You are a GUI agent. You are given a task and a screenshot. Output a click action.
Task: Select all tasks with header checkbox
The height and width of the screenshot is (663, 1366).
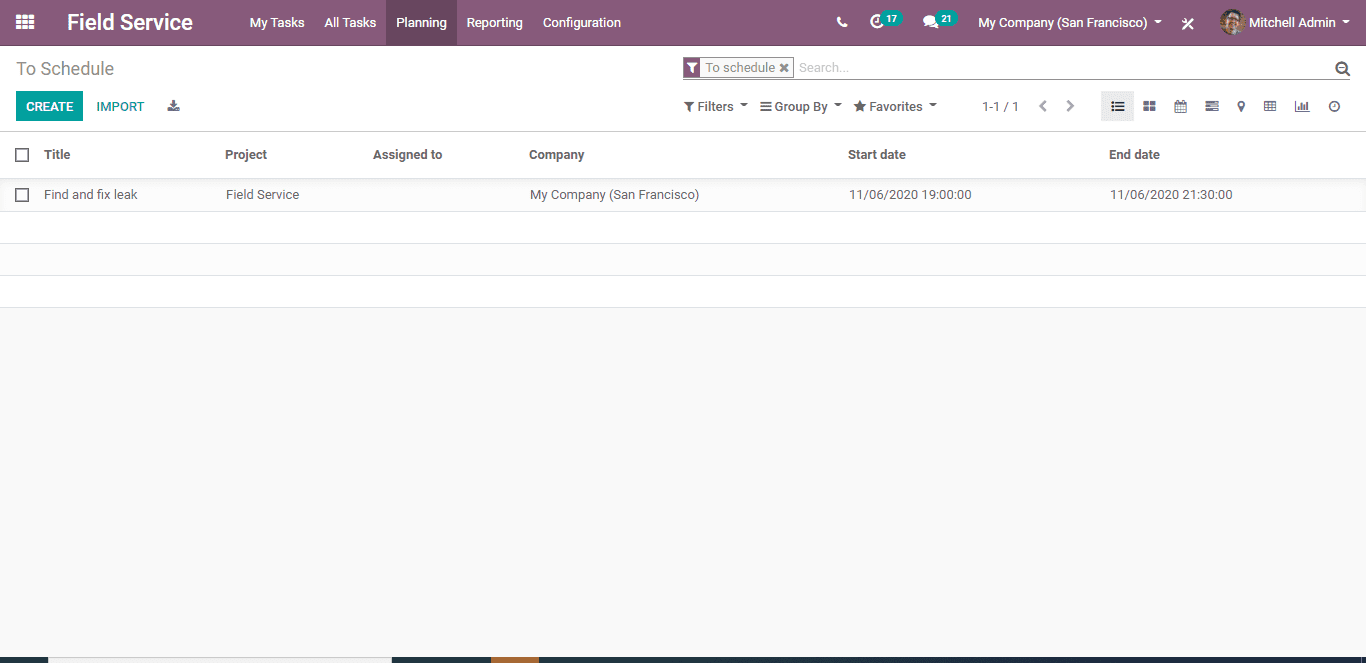point(22,155)
